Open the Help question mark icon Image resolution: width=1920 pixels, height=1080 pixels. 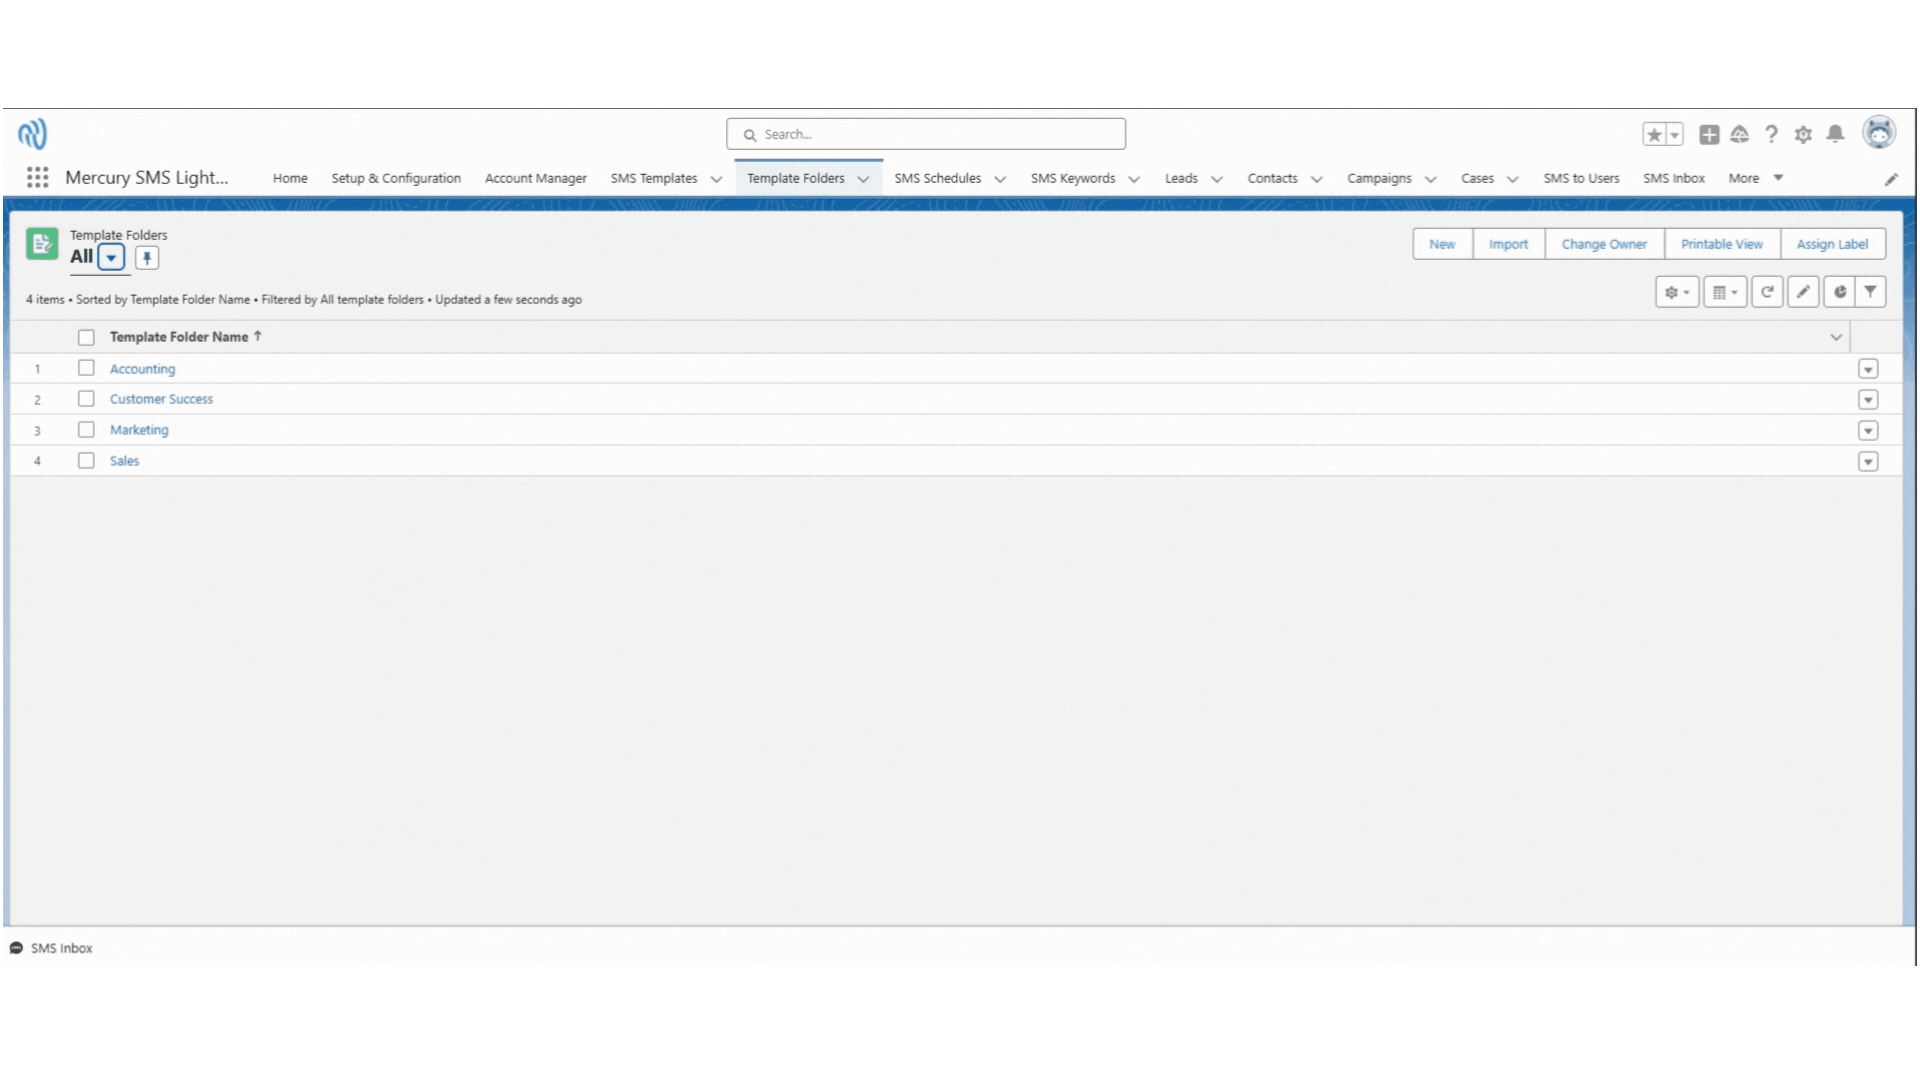pos(1771,134)
